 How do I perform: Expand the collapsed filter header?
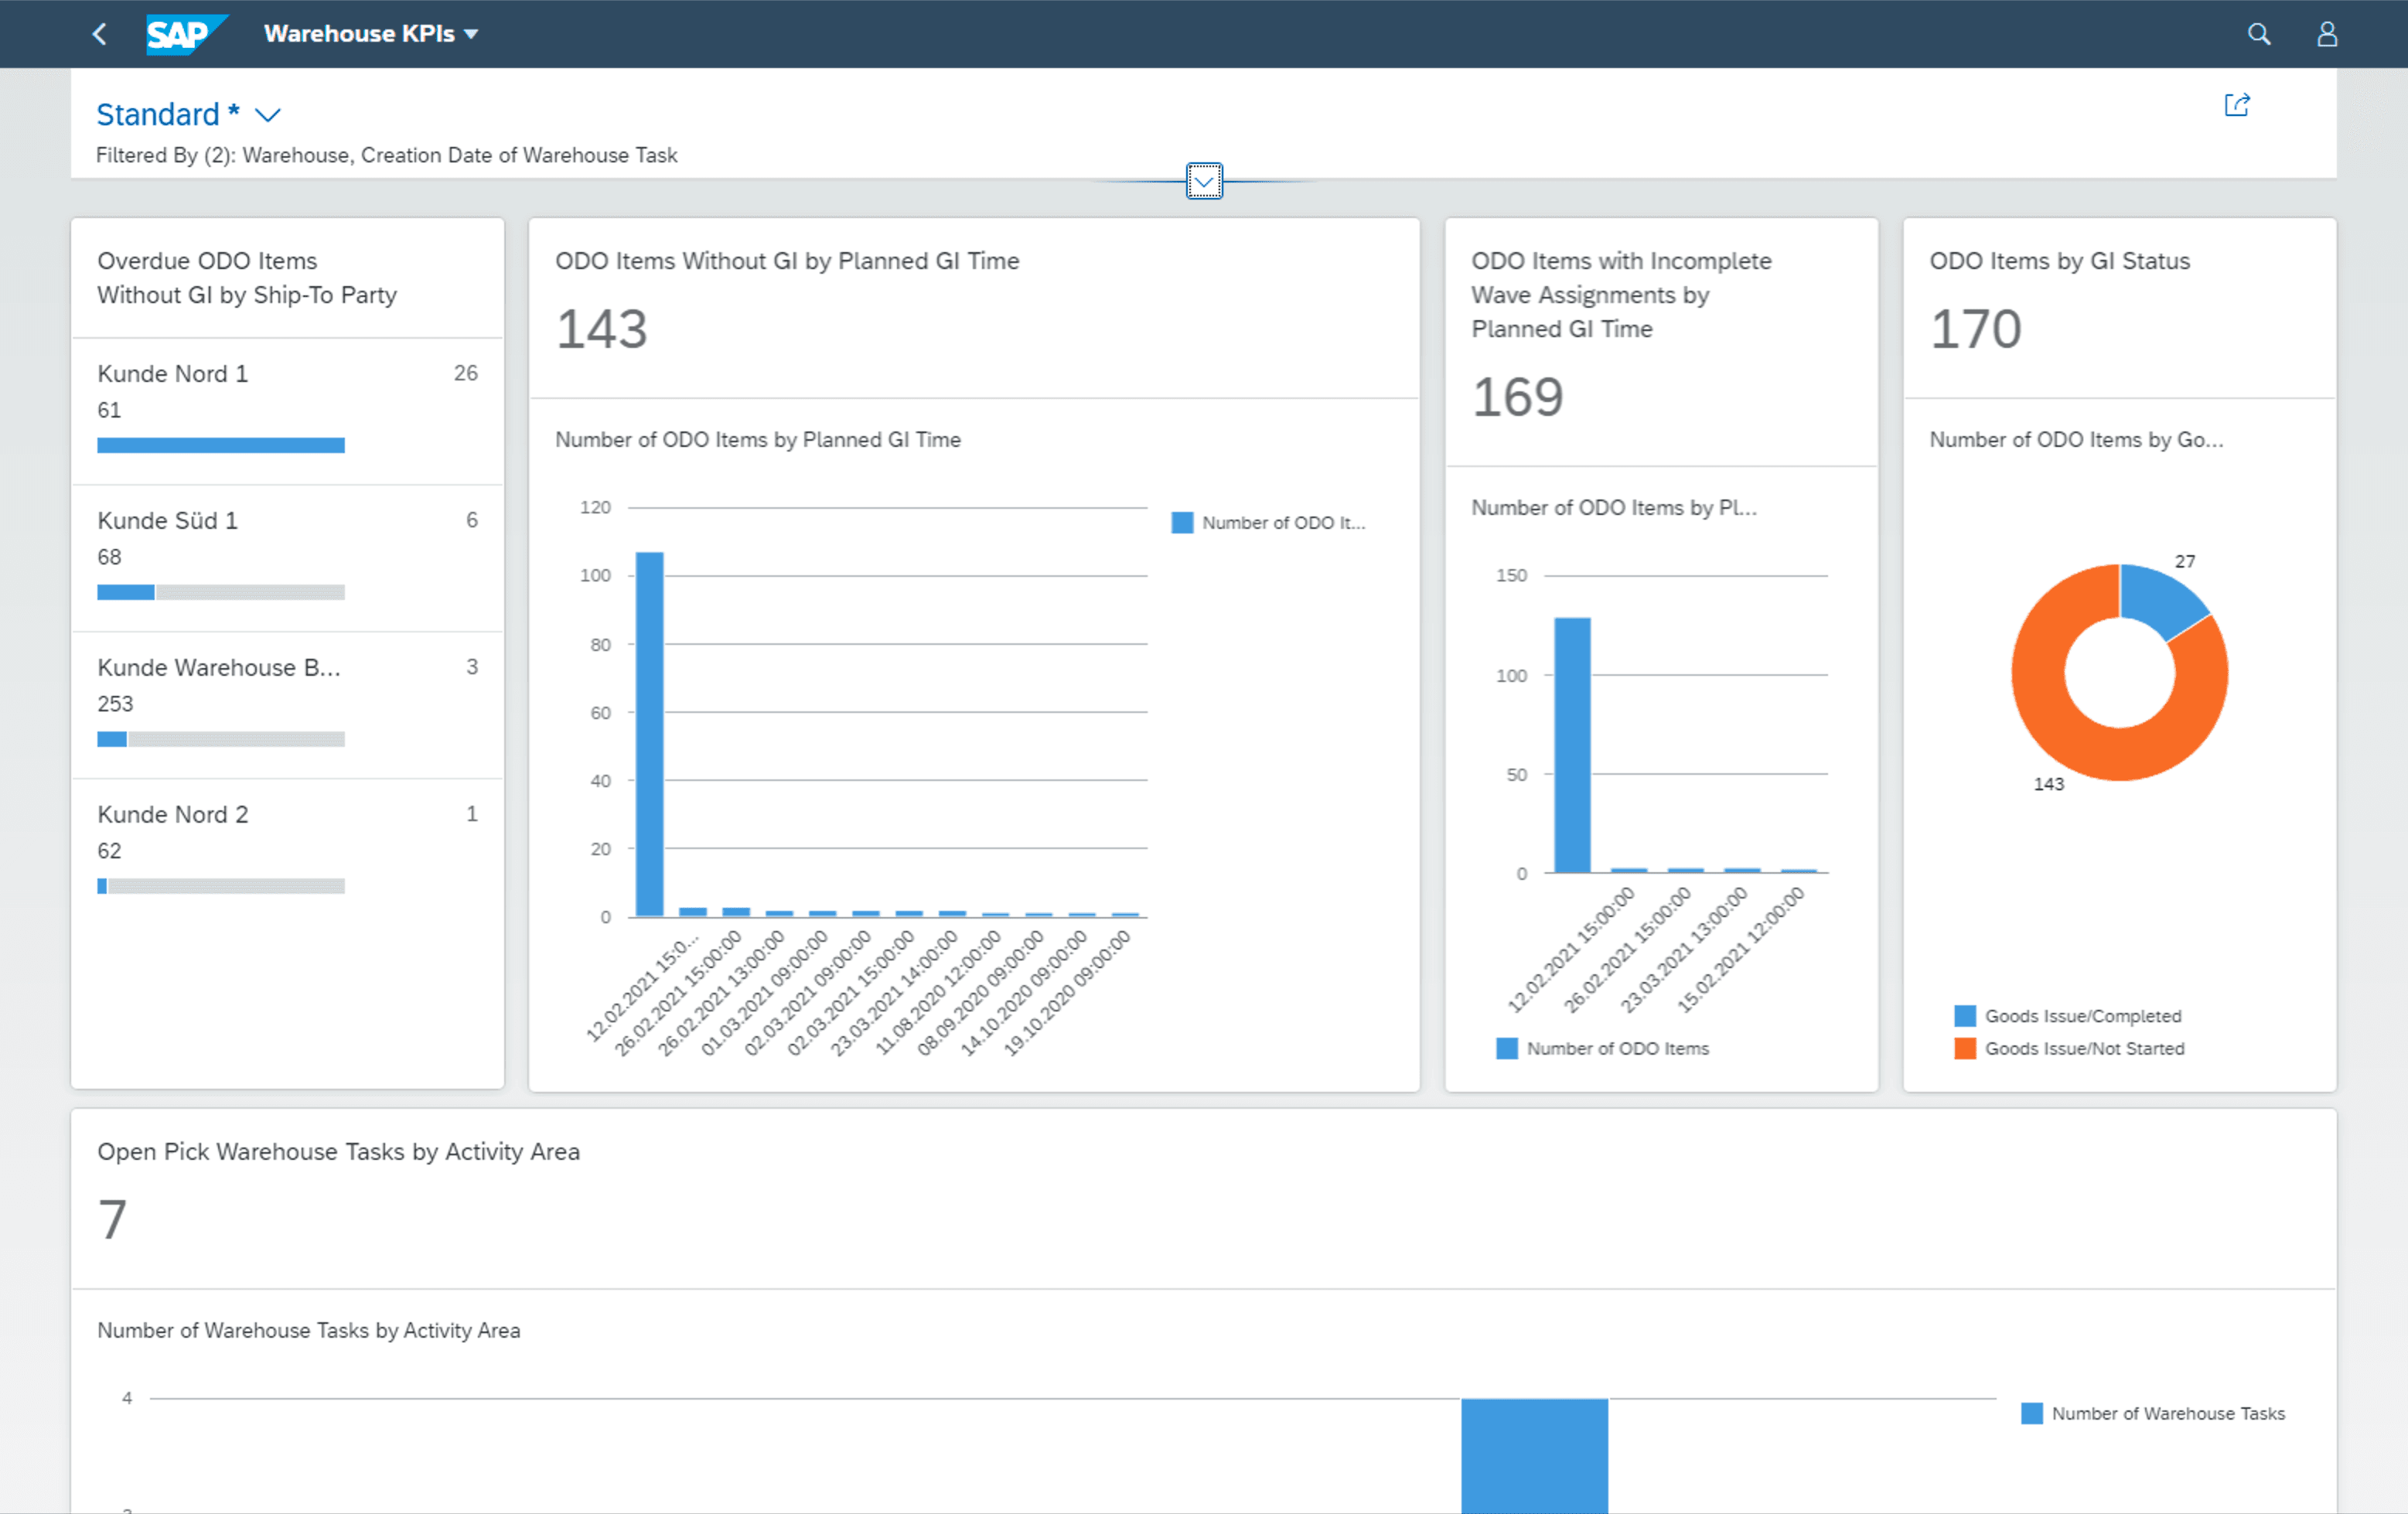coord(1204,181)
